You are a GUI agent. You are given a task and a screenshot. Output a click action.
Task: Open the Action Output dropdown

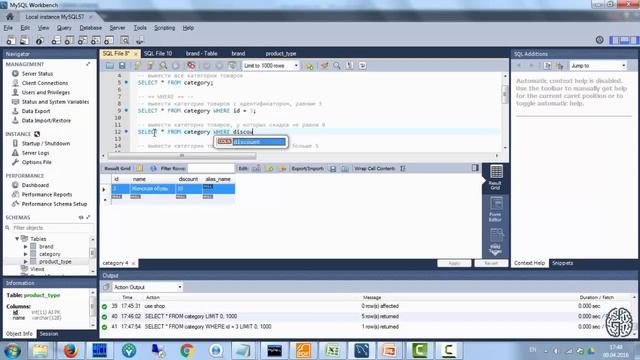pyautogui.click(x=147, y=287)
